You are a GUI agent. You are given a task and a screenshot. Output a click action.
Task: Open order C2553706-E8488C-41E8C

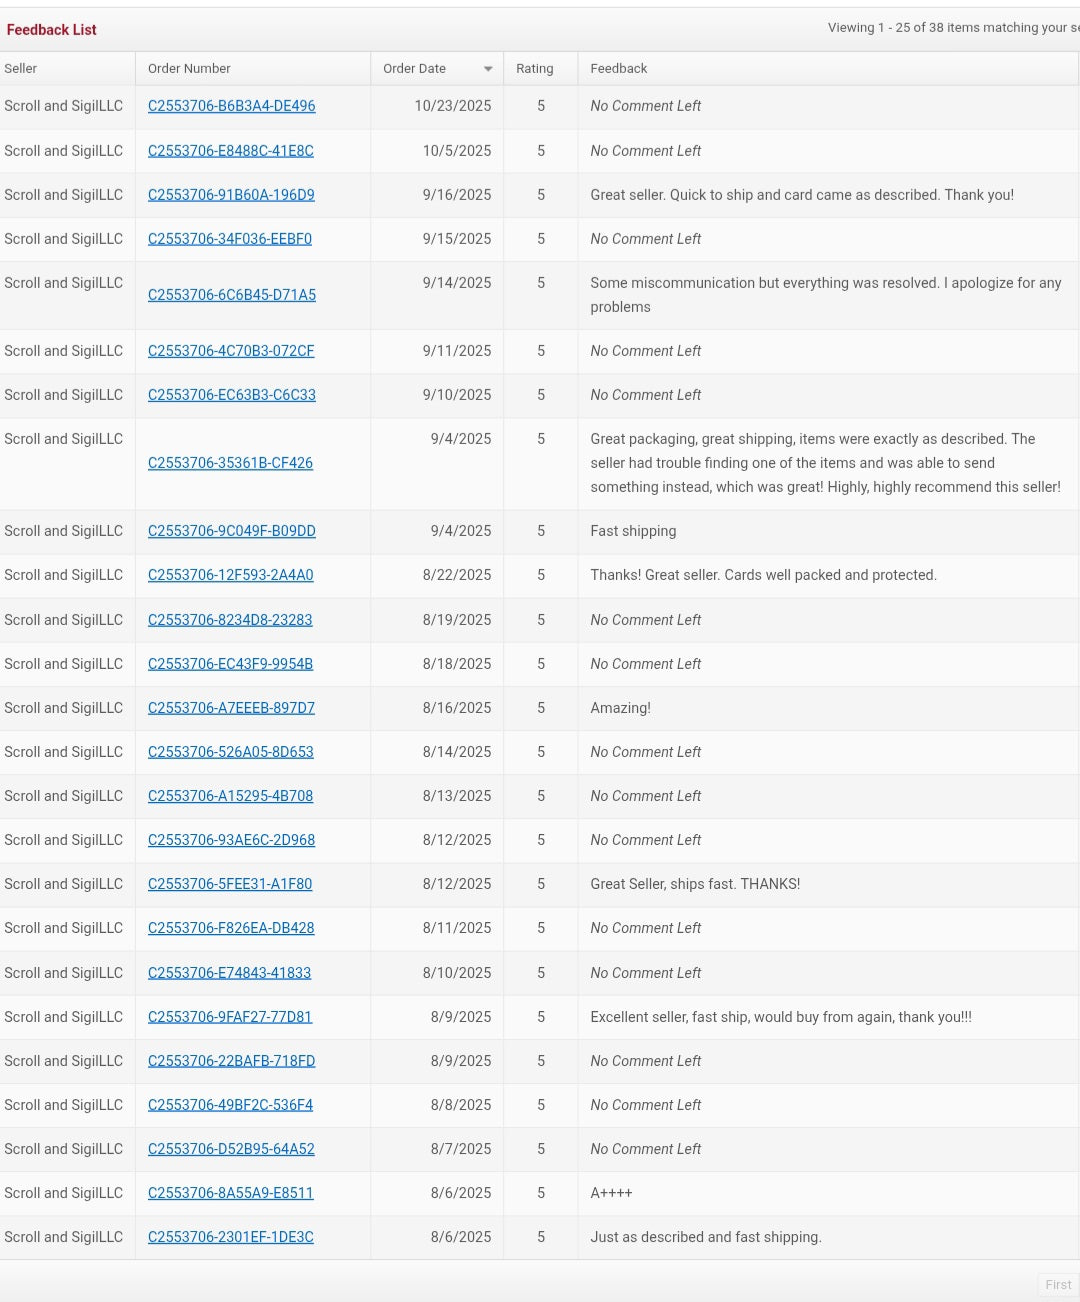230,151
